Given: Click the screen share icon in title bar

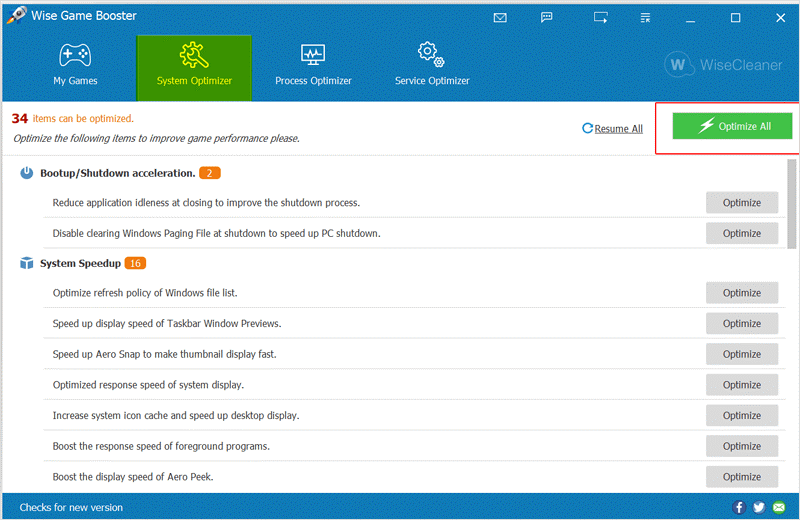Looking at the screenshot, I should [x=601, y=18].
